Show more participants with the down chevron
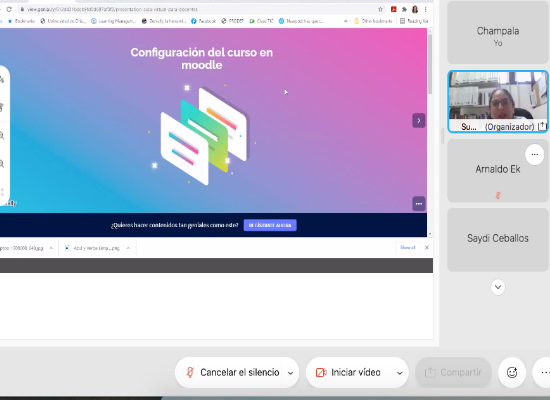The height and width of the screenshot is (400, 550). pos(498,287)
